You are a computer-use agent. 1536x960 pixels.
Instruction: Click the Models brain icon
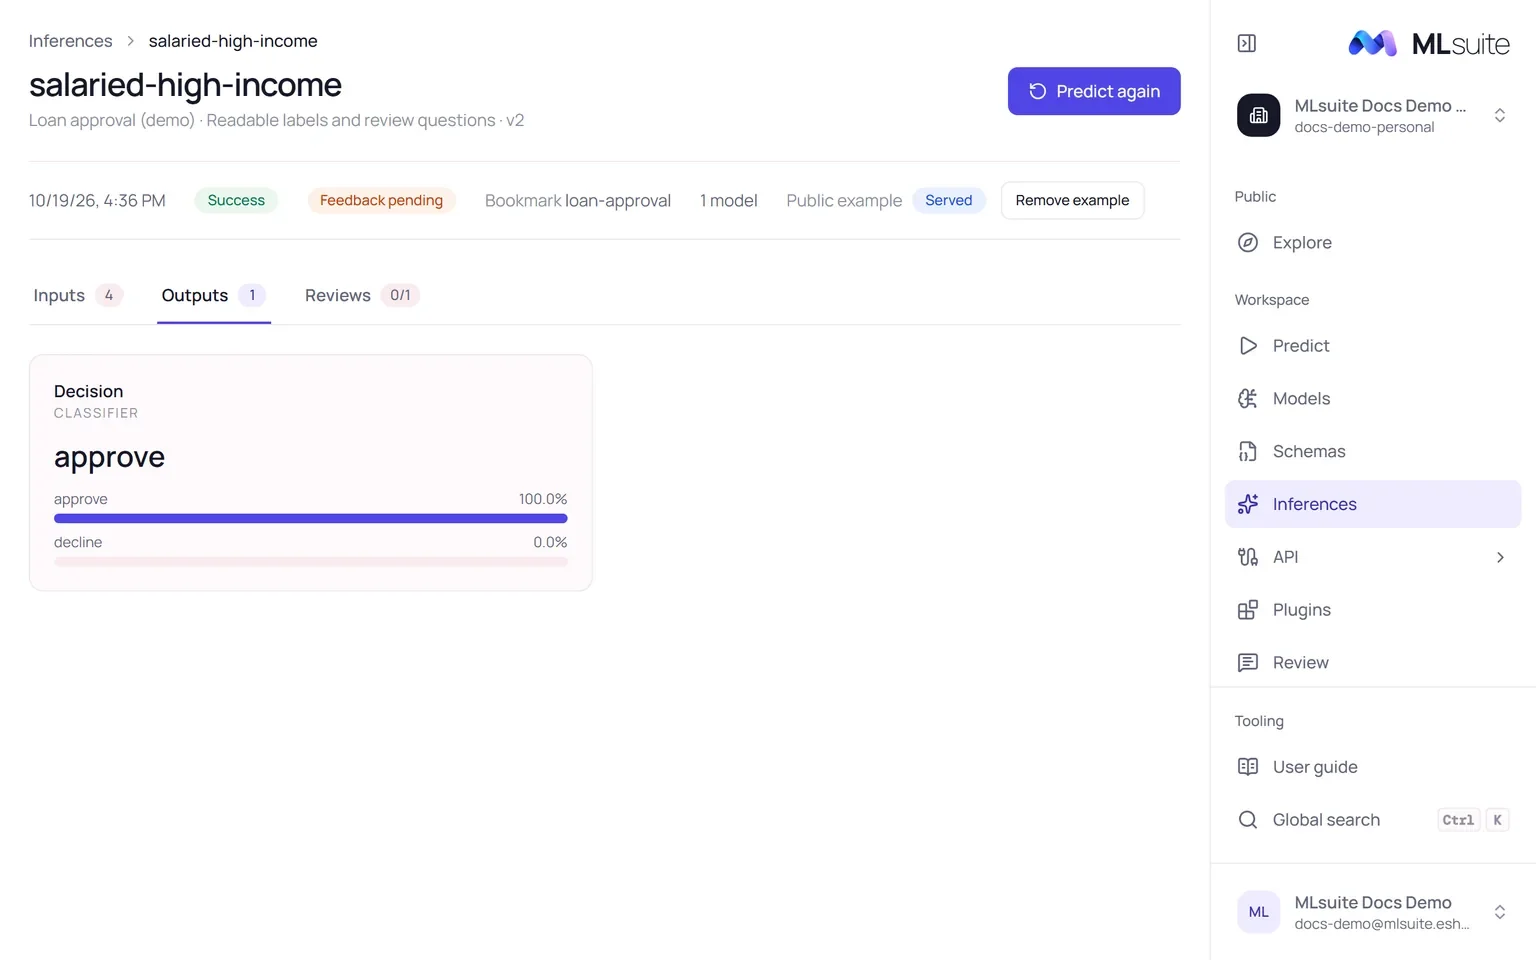click(1248, 399)
